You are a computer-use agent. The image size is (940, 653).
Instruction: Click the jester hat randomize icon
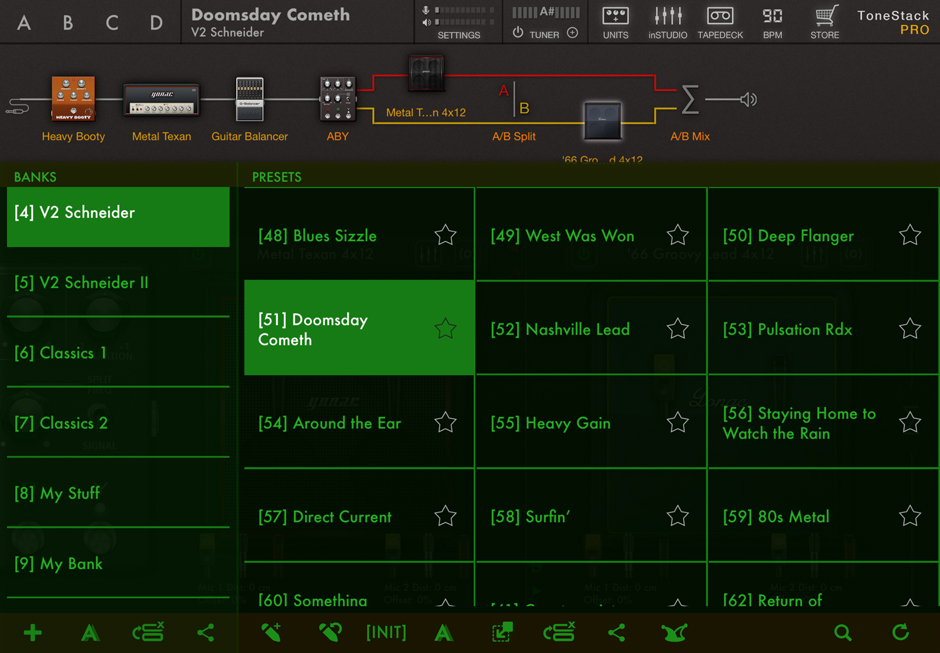click(x=674, y=633)
